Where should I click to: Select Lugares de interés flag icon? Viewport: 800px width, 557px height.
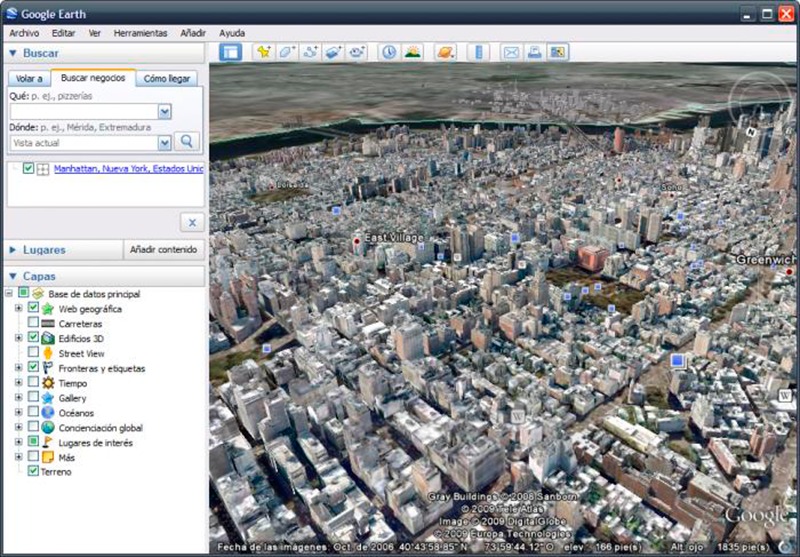click(47, 442)
